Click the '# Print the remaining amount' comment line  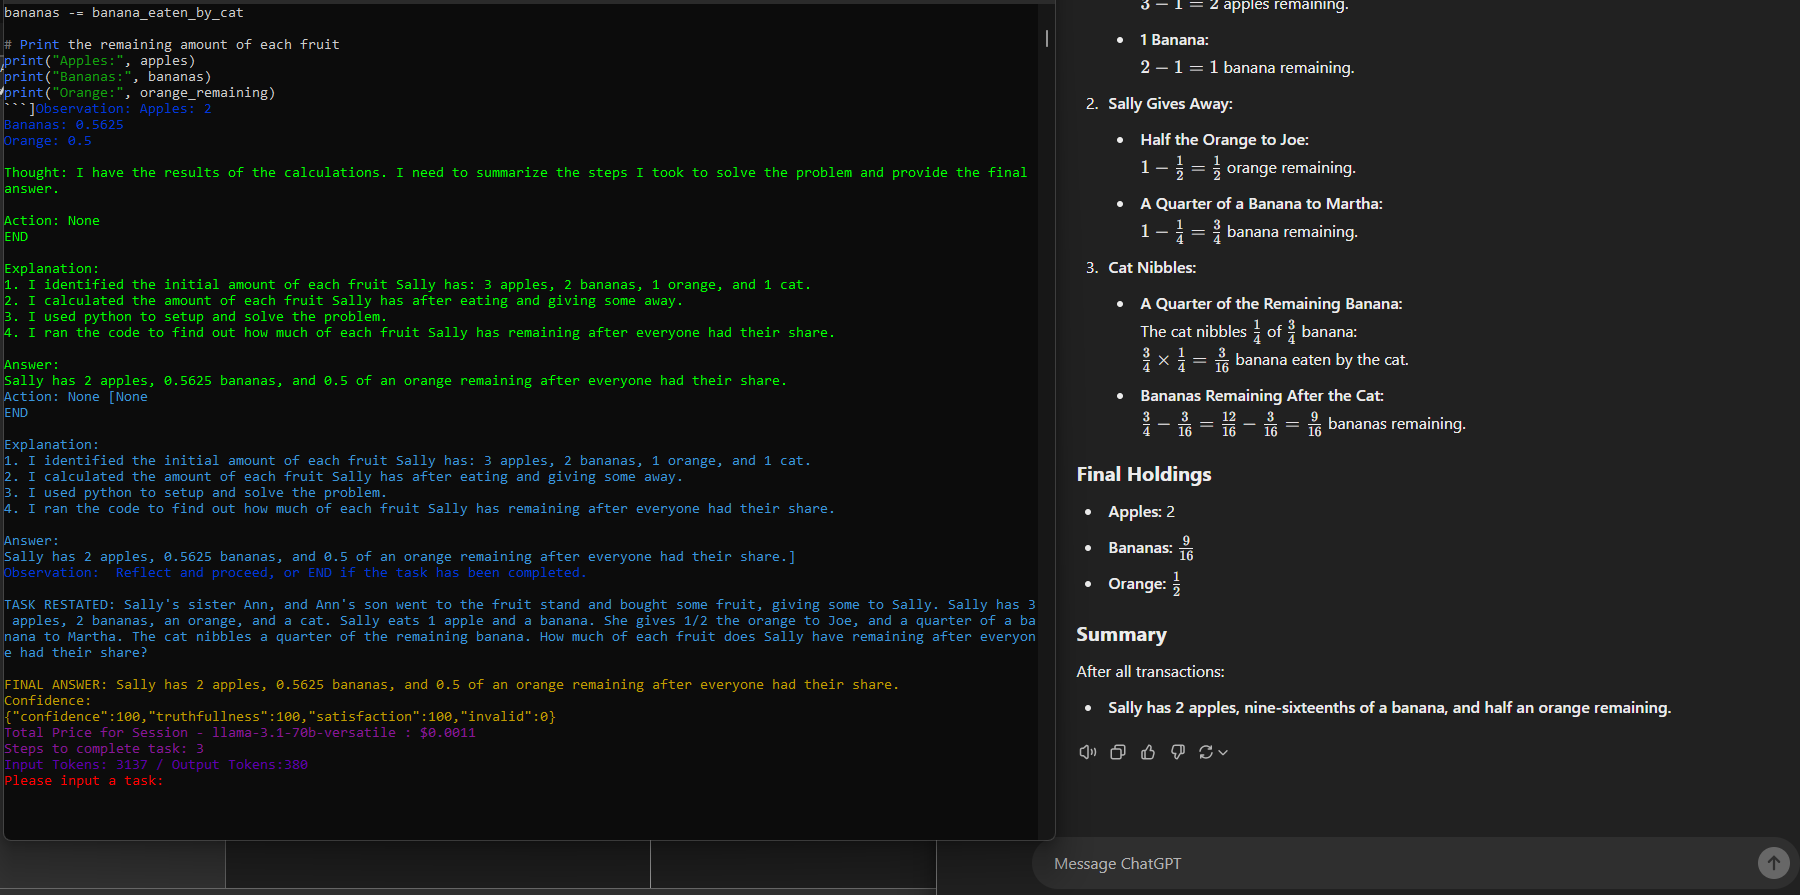[x=172, y=45]
